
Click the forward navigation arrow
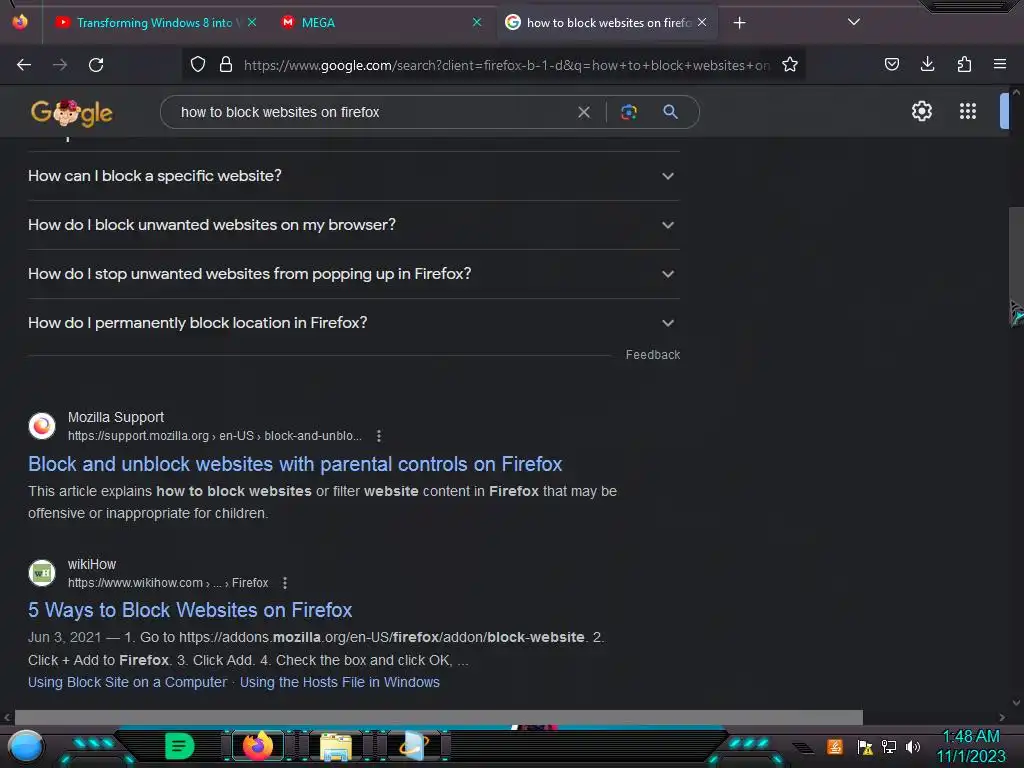click(60, 65)
